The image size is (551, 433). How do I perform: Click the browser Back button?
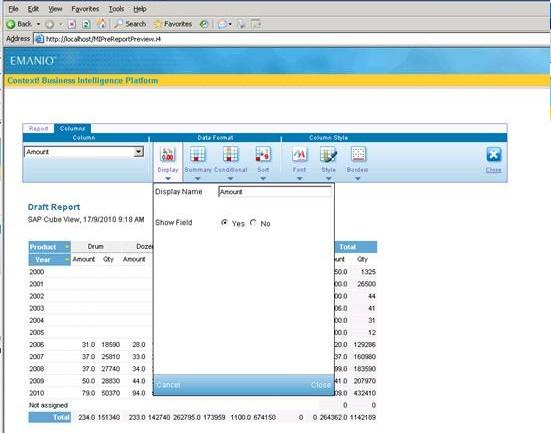[x=20, y=24]
